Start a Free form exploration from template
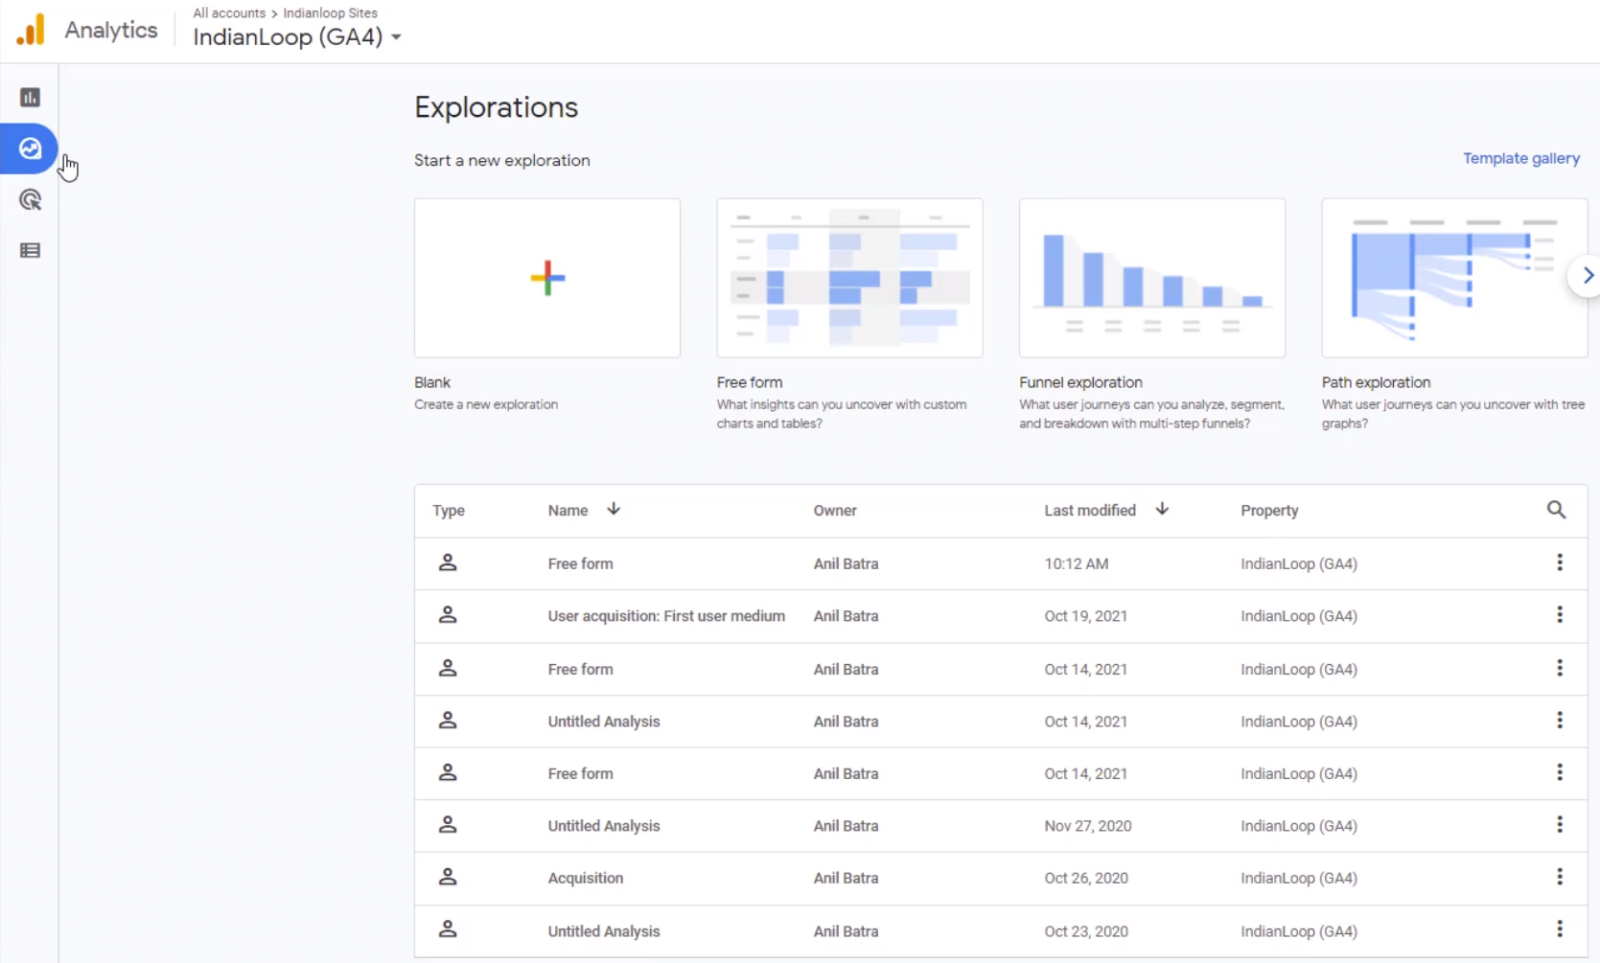The image size is (1600, 963). point(849,278)
